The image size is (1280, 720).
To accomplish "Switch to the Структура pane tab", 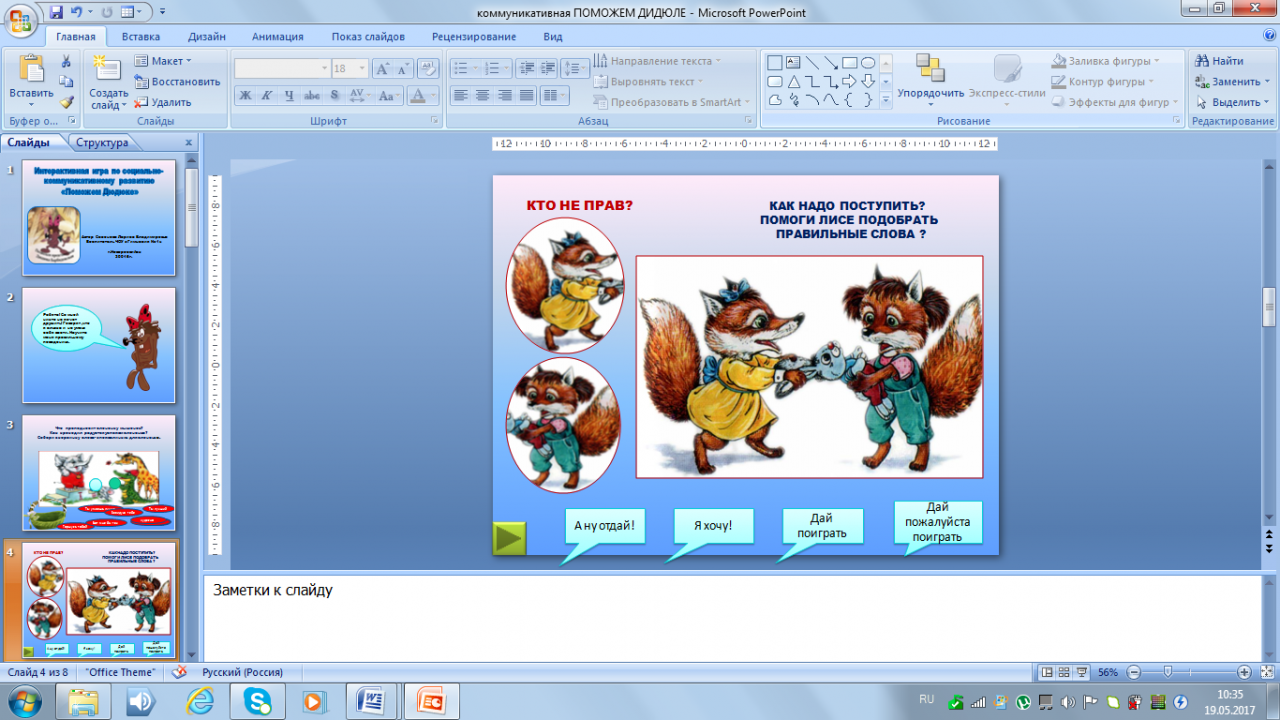I will point(102,142).
